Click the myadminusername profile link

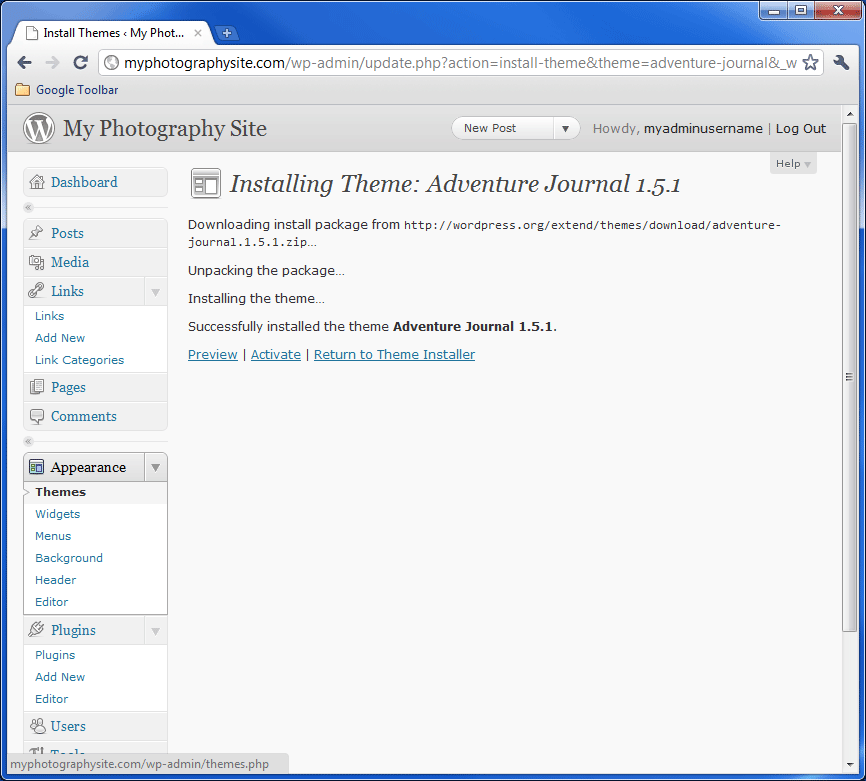point(703,128)
